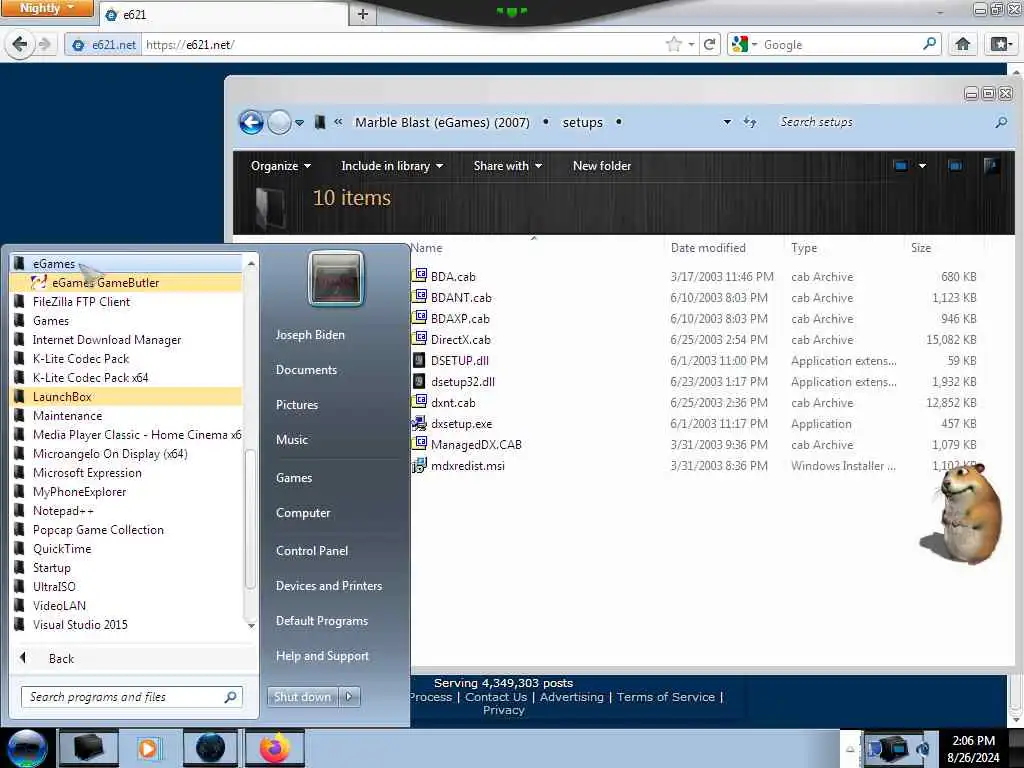The height and width of the screenshot is (768, 1024).
Task: Click the user account picture
Action: point(336,278)
